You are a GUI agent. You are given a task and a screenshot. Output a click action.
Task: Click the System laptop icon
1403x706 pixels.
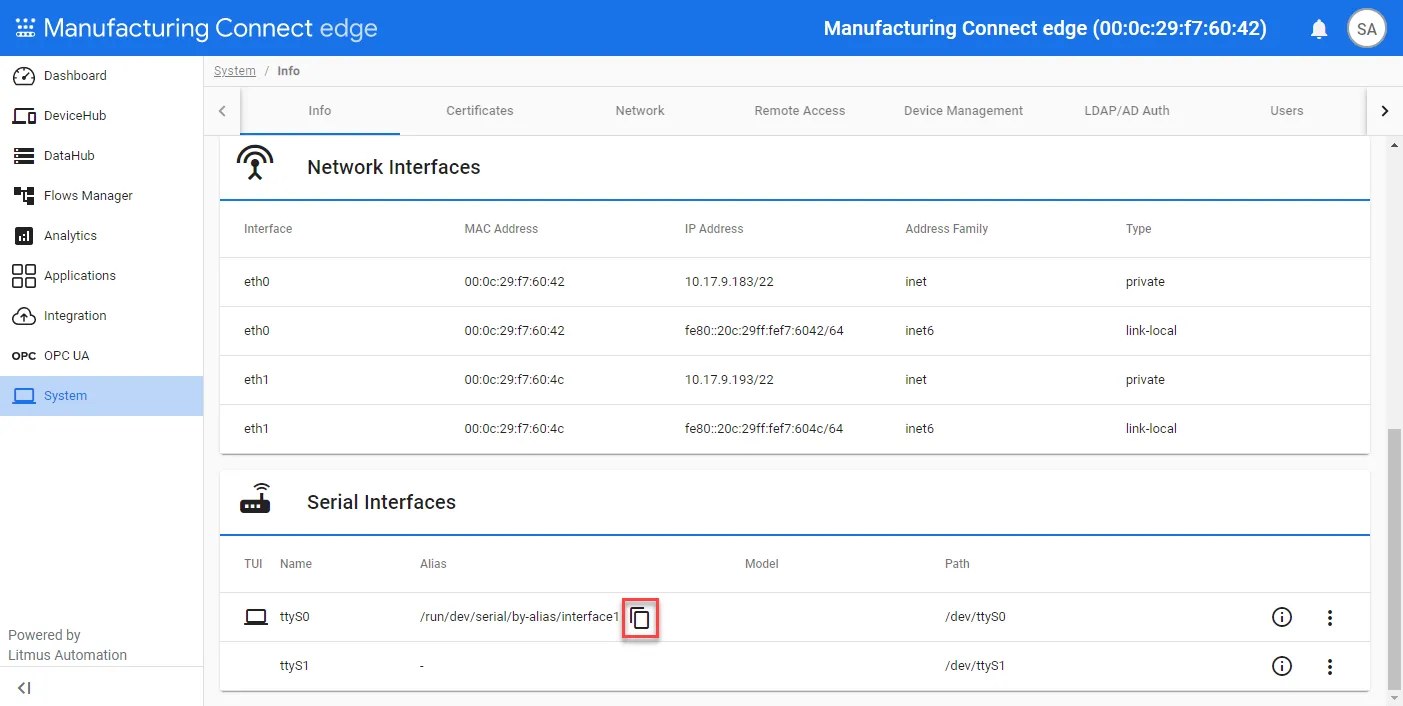point(24,396)
